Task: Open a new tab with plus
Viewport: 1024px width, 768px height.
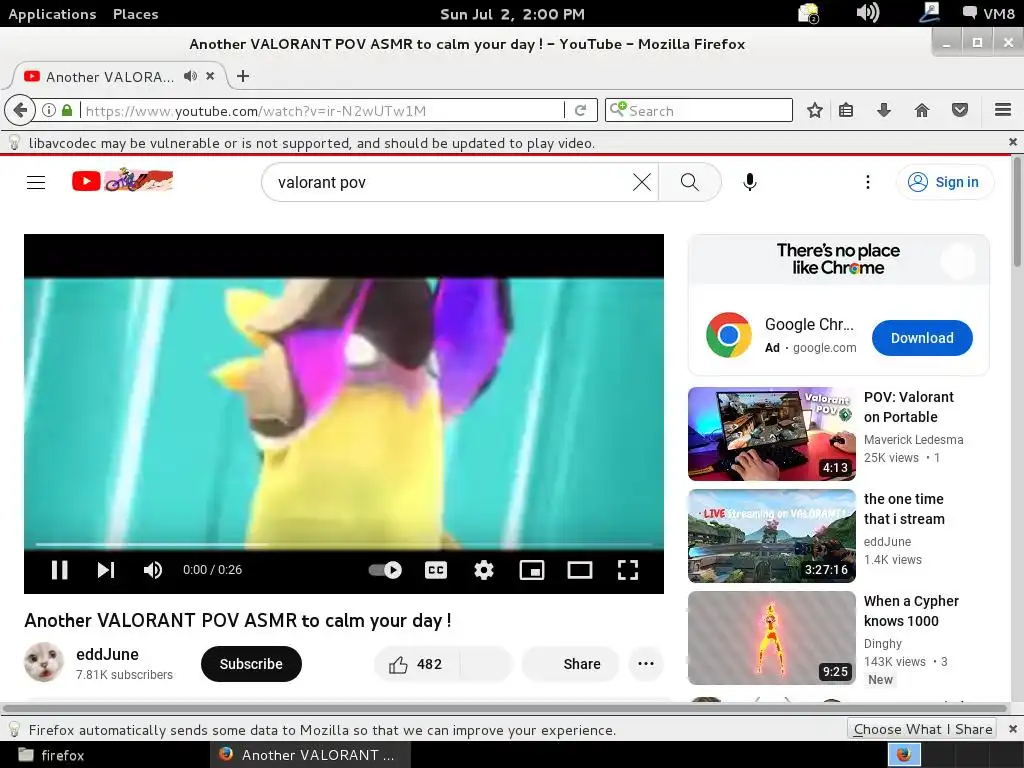Action: pos(243,76)
